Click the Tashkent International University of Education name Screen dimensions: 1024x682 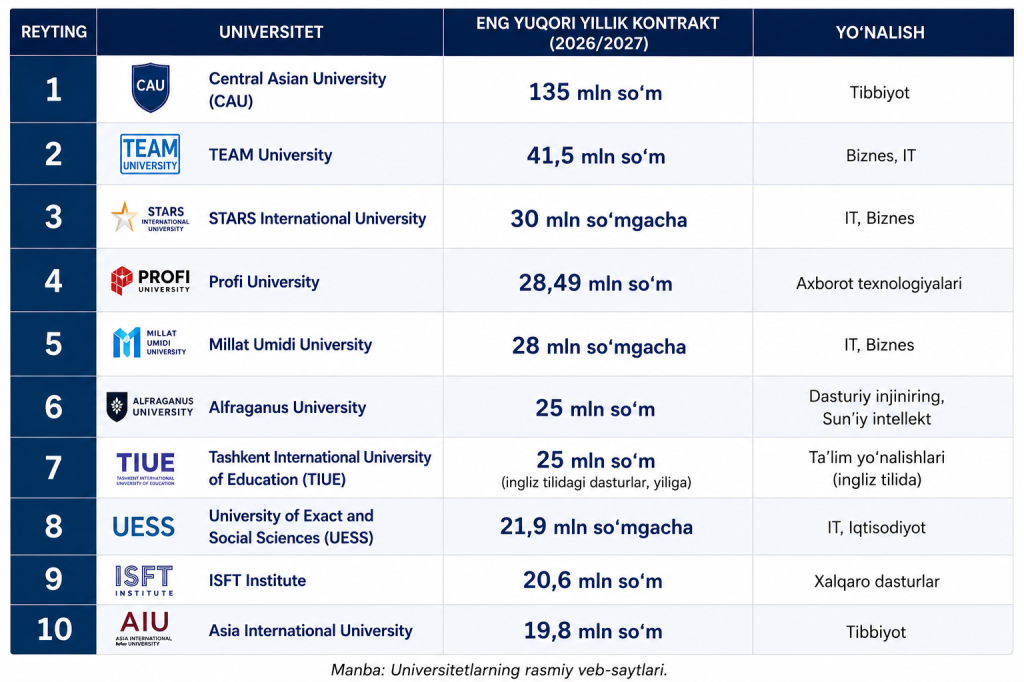pyautogui.click(x=320, y=468)
